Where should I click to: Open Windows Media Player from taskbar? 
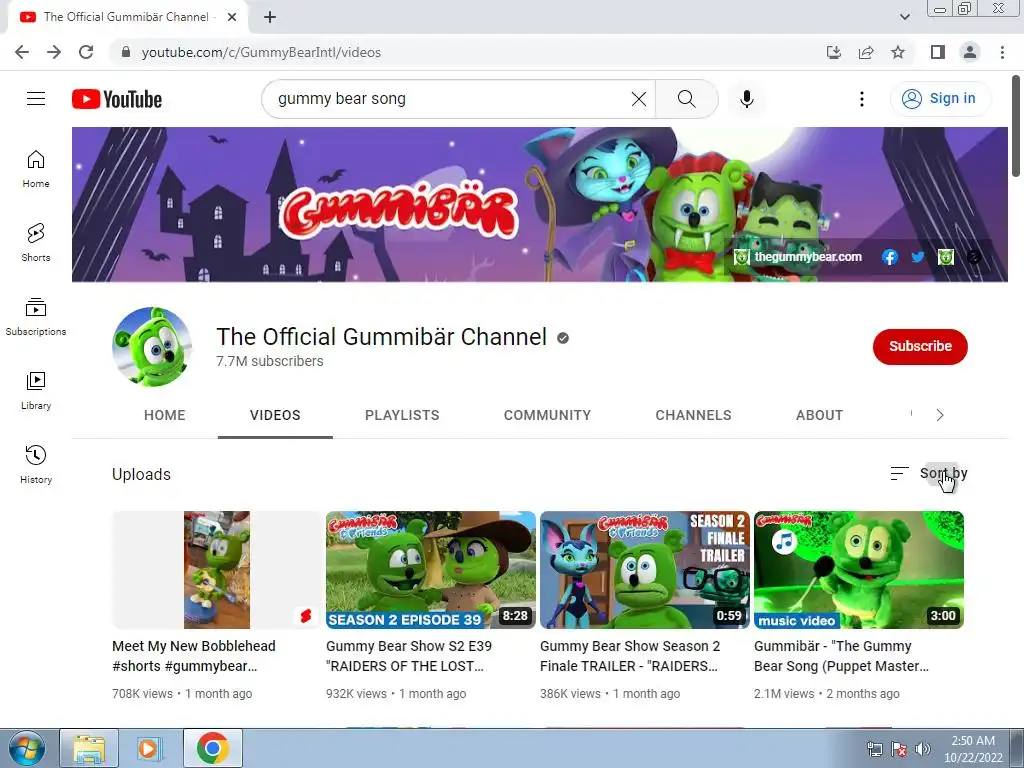pos(149,748)
